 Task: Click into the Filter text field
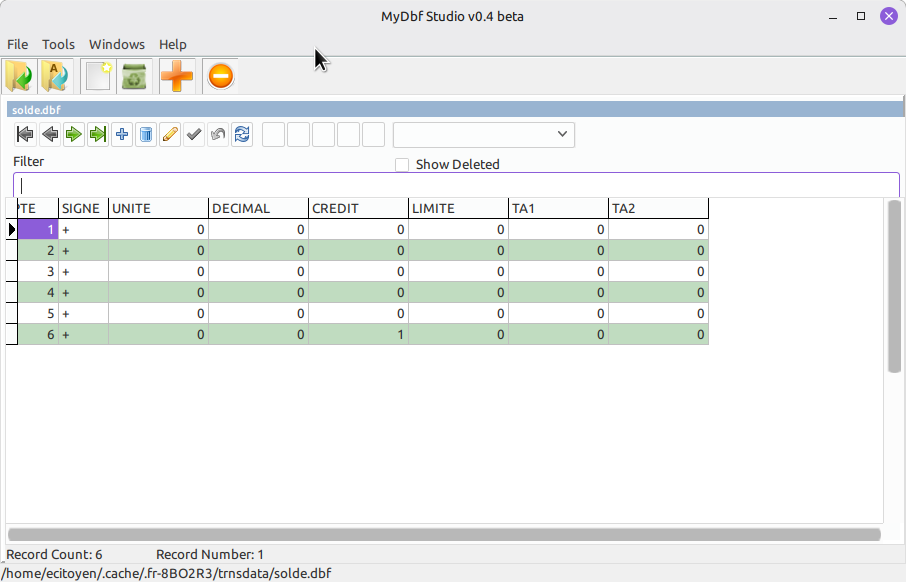click(x=456, y=185)
